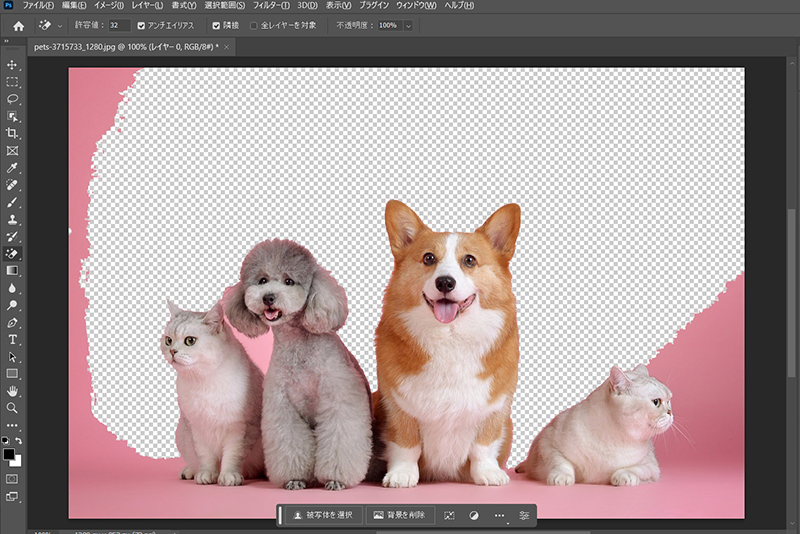Open the ウィンドウ menu
Image resolution: width=800 pixels, height=534 pixels.
416,5
